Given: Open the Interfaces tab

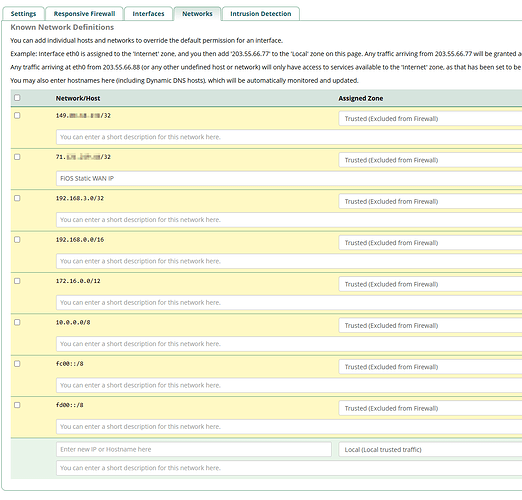Looking at the screenshot, I should 148,14.
